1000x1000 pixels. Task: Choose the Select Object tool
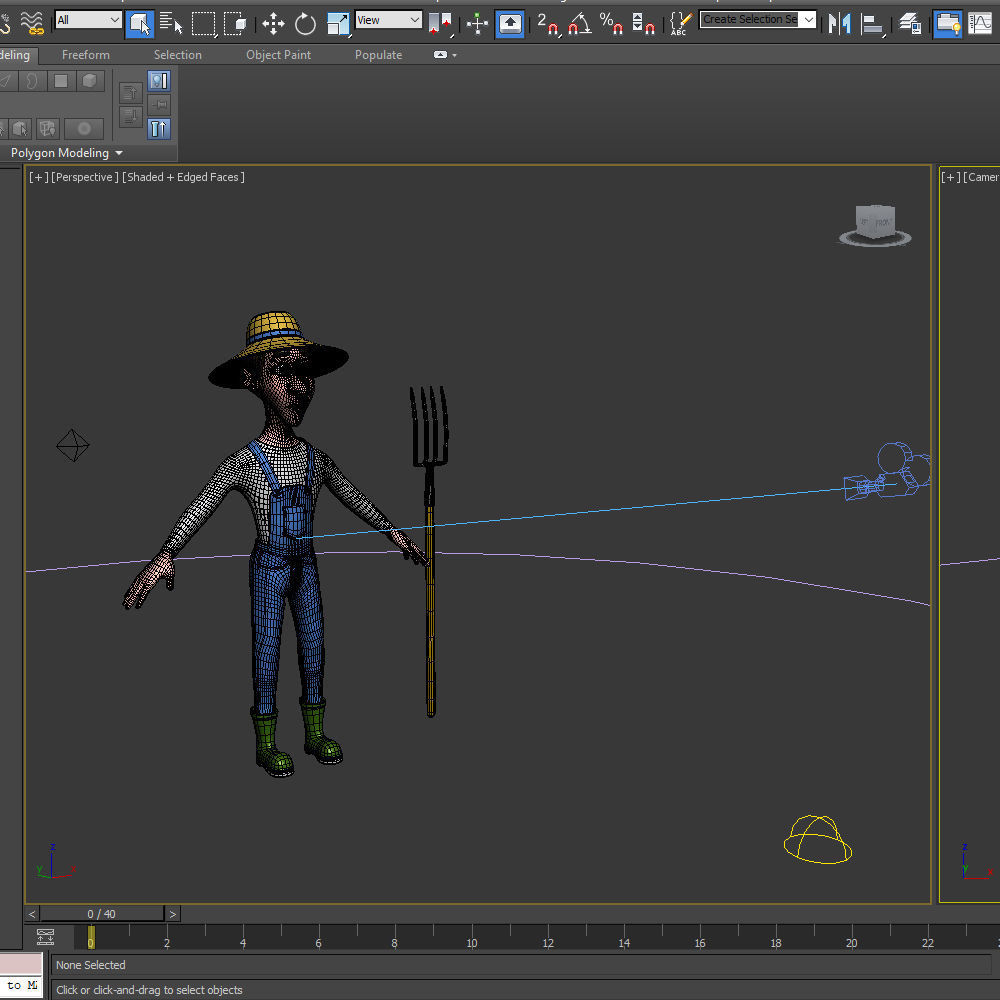(x=139, y=24)
